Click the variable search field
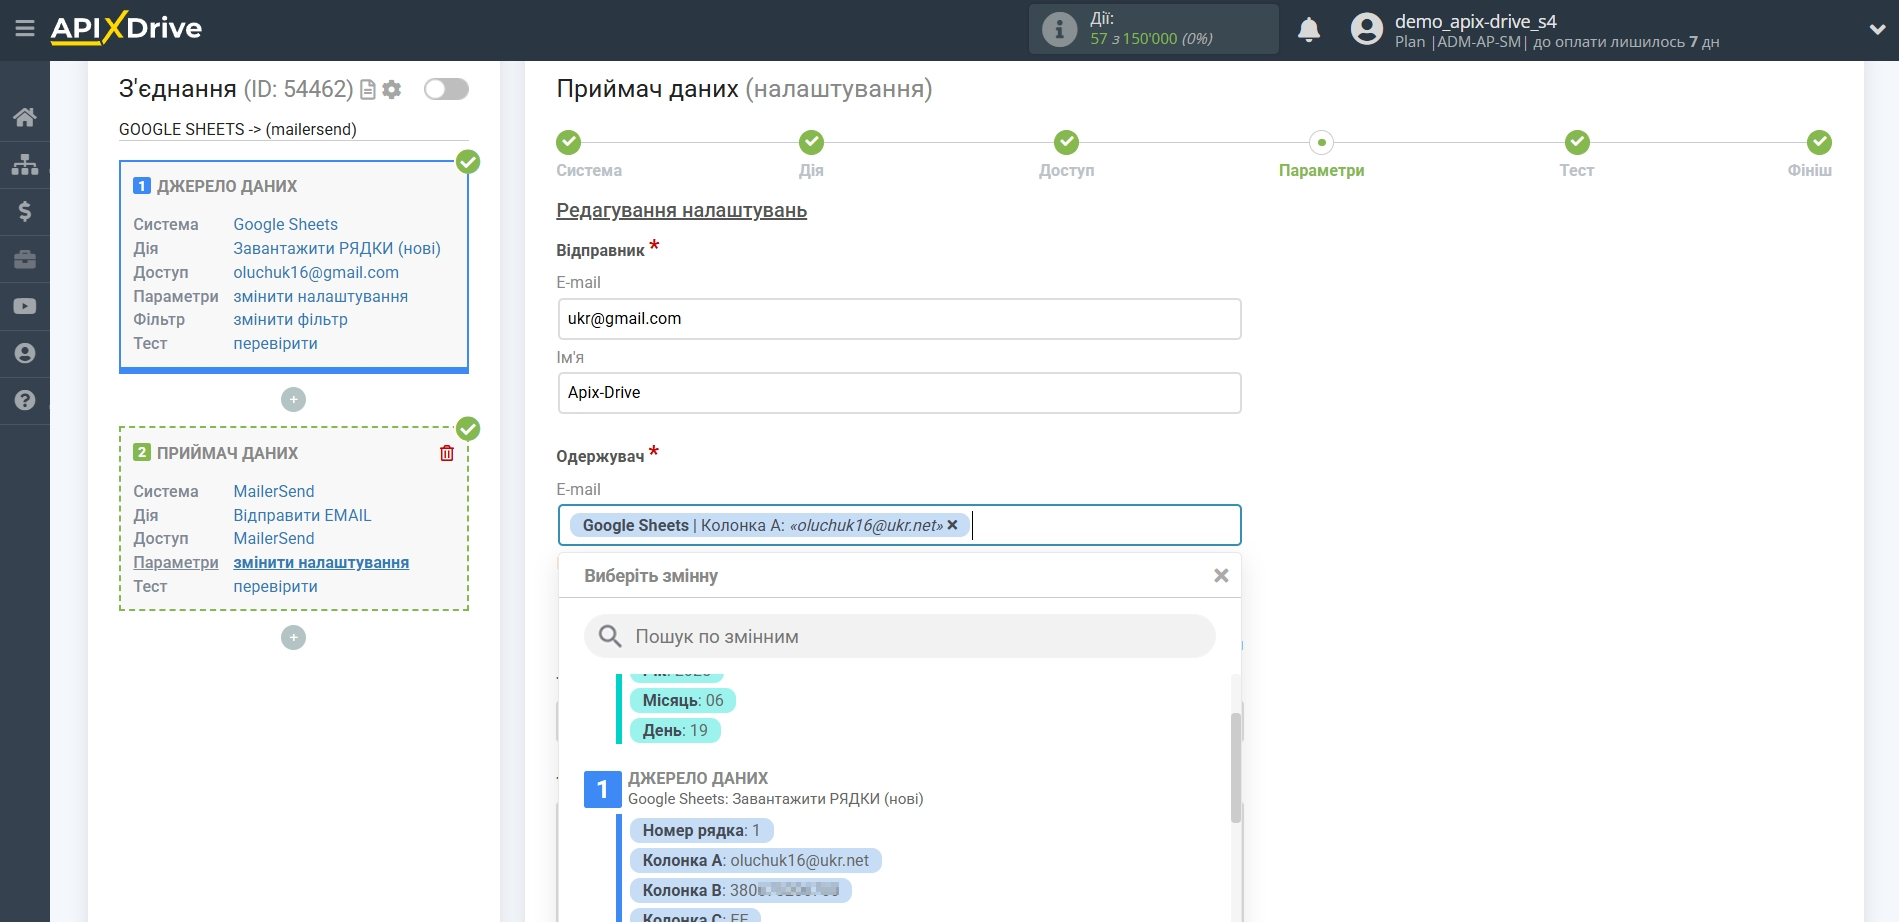 pos(899,636)
